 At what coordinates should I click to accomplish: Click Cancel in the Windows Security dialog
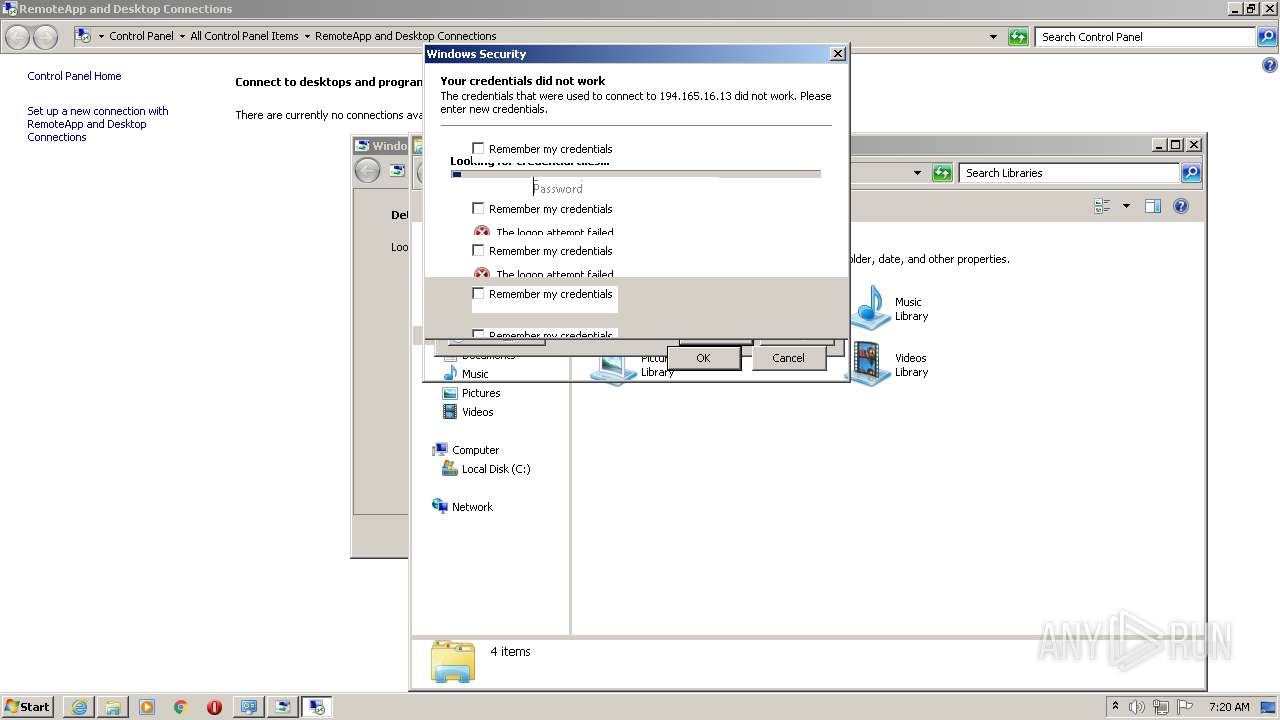(x=788, y=358)
